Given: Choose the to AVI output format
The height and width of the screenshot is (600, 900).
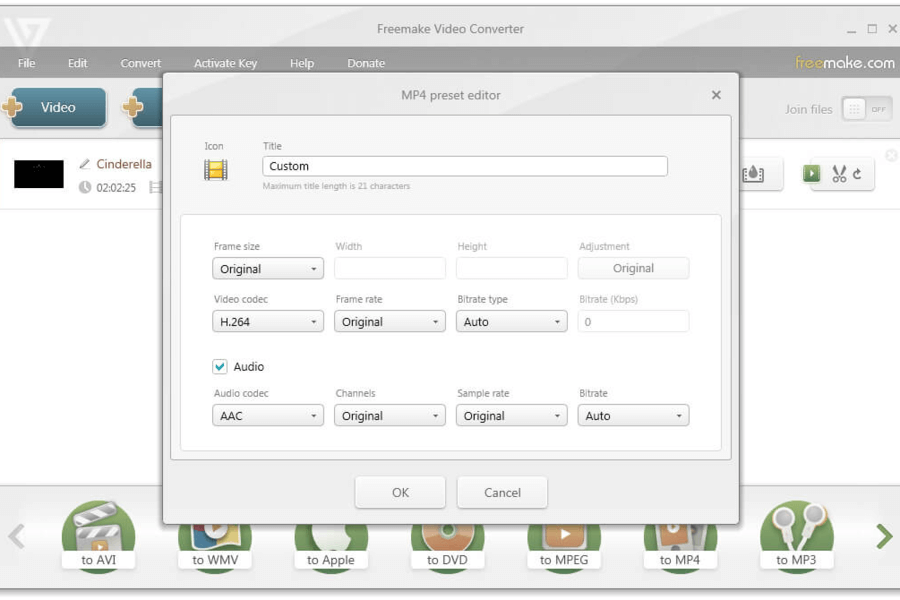Looking at the screenshot, I should tap(98, 535).
